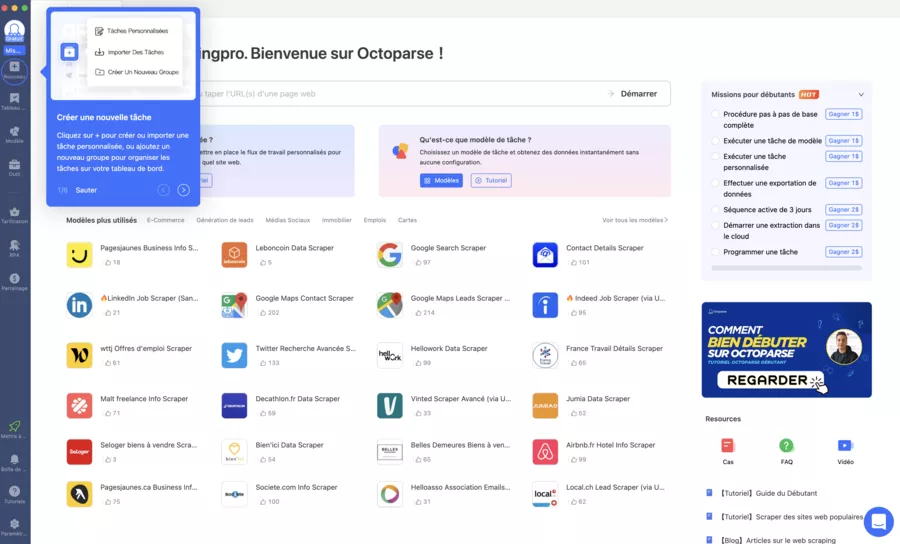Image resolution: width=900 pixels, height=544 pixels.
Task: Click the Mis... badge under the avatar
Action: tap(14, 50)
